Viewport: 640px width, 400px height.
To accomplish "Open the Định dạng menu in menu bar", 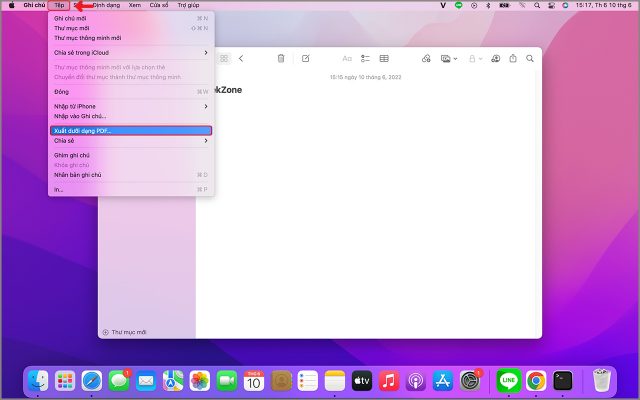I will click(x=106, y=5).
